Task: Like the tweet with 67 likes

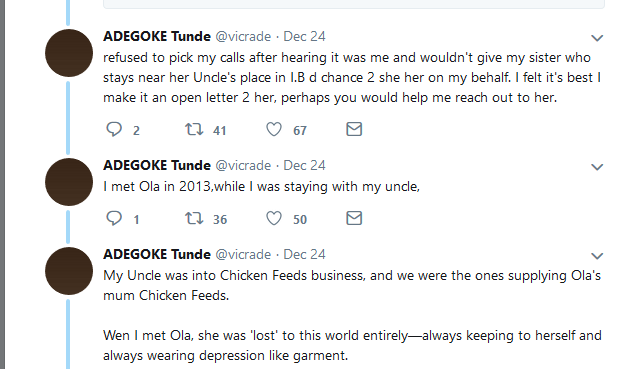Action: pyautogui.click(x=274, y=129)
